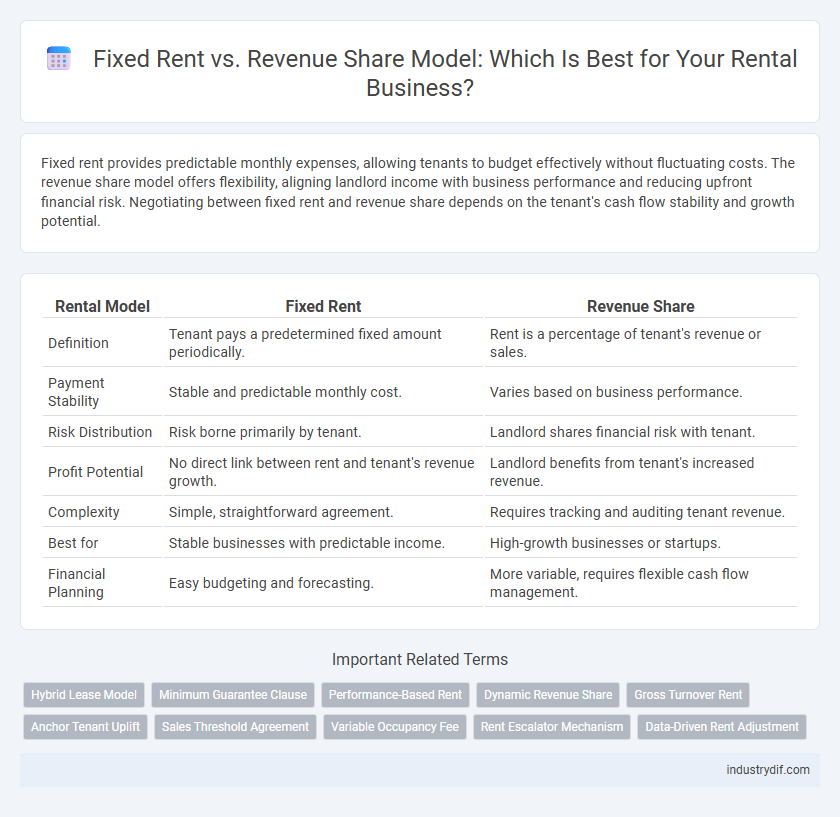Select the Rent Escalator Mechanism tag

pos(552,727)
